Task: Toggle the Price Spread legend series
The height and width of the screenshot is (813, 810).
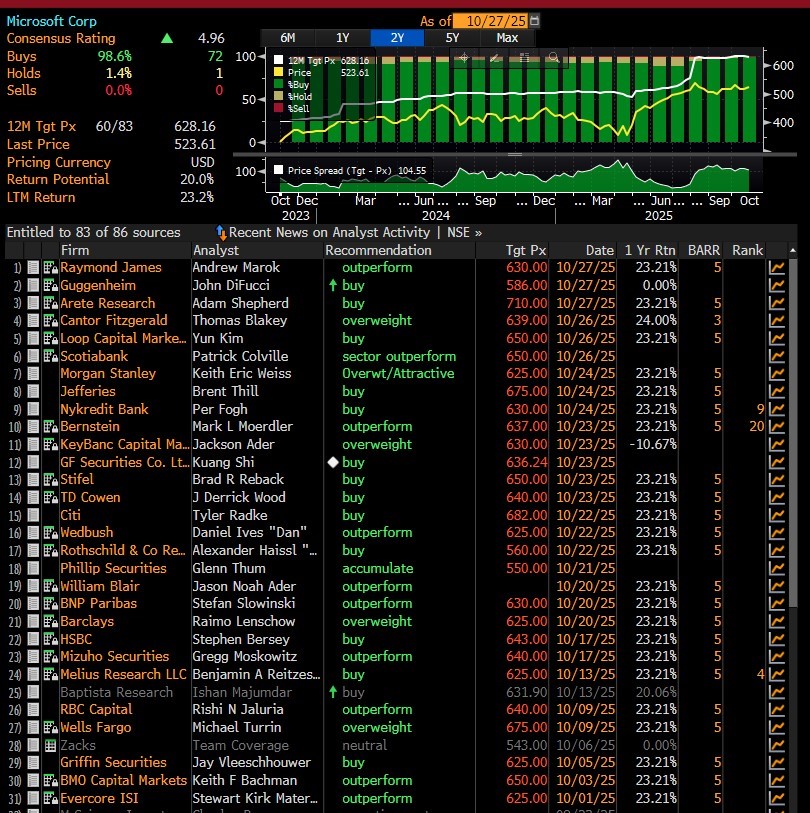Action: (x=279, y=170)
